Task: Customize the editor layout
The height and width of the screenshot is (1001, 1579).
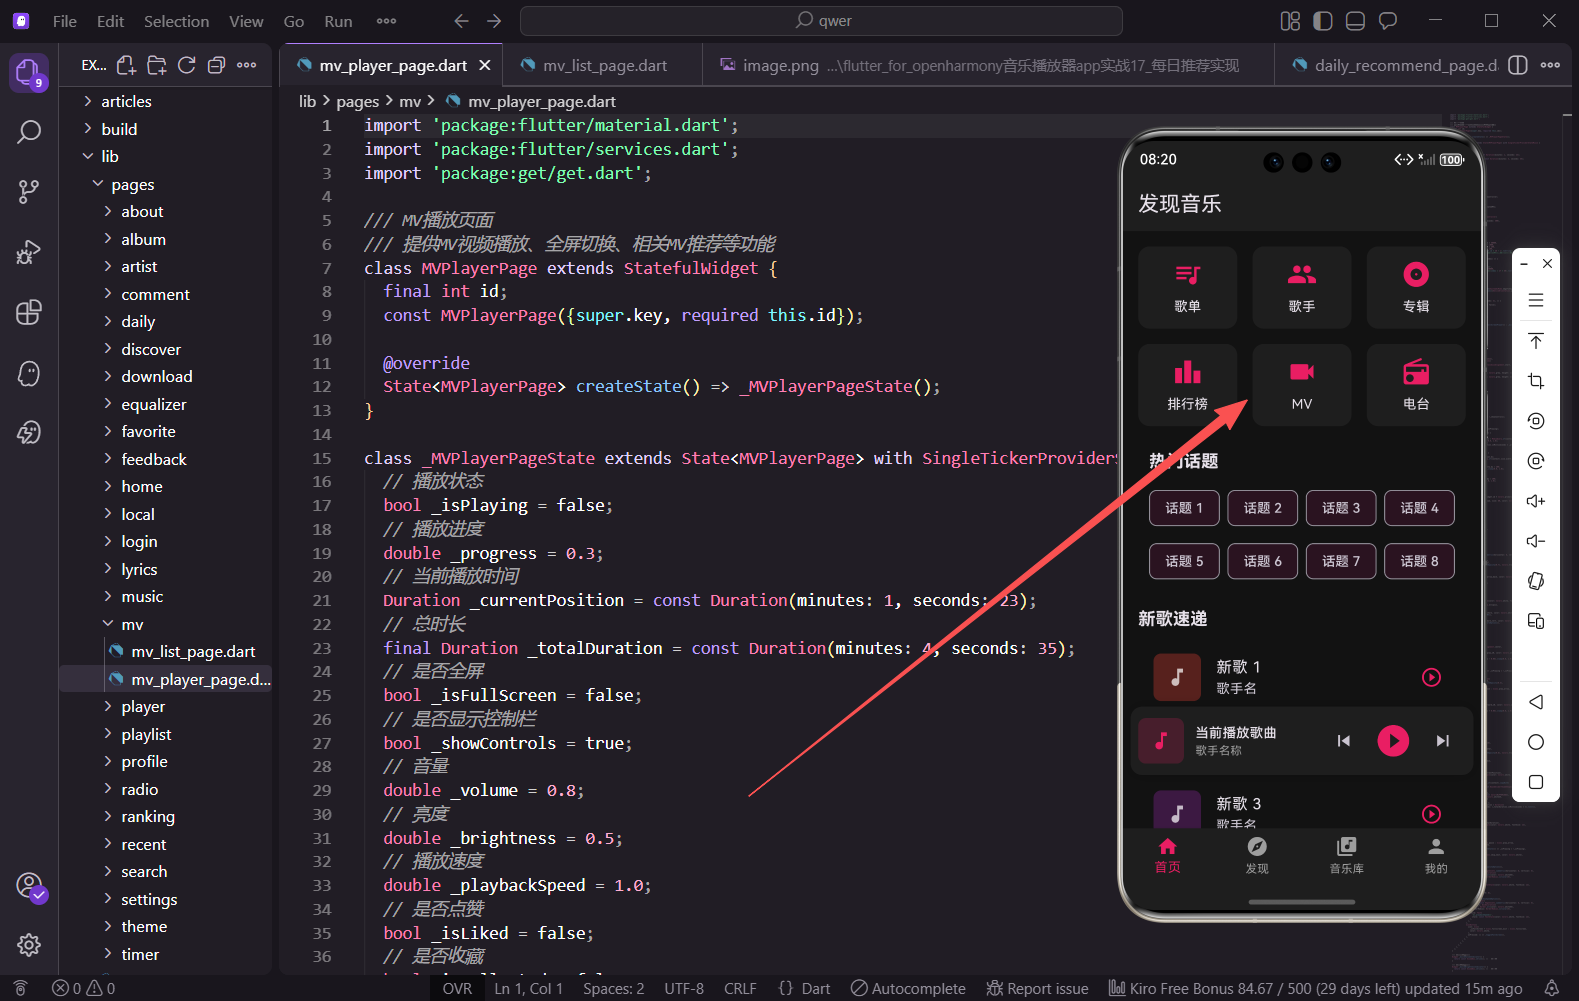Action: pos(1290,21)
